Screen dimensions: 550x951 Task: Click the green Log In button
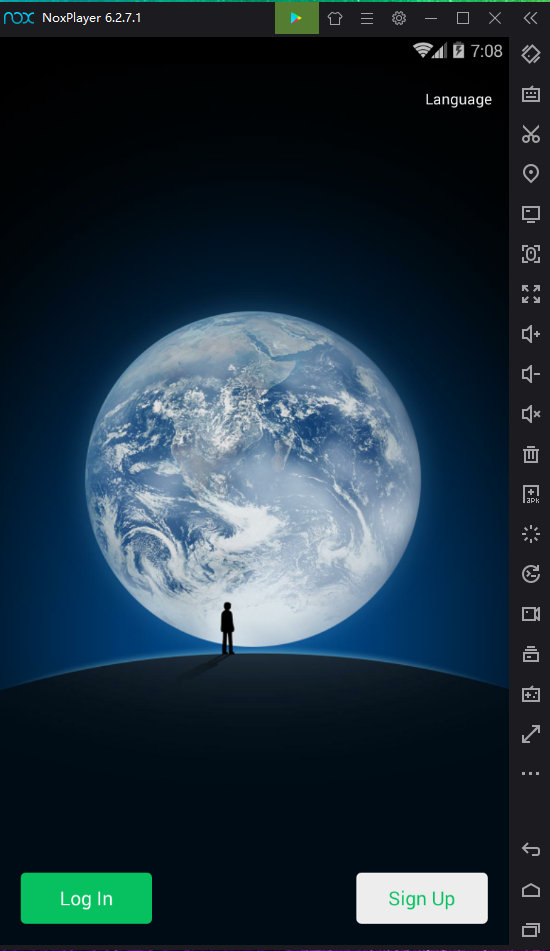point(86,898)
